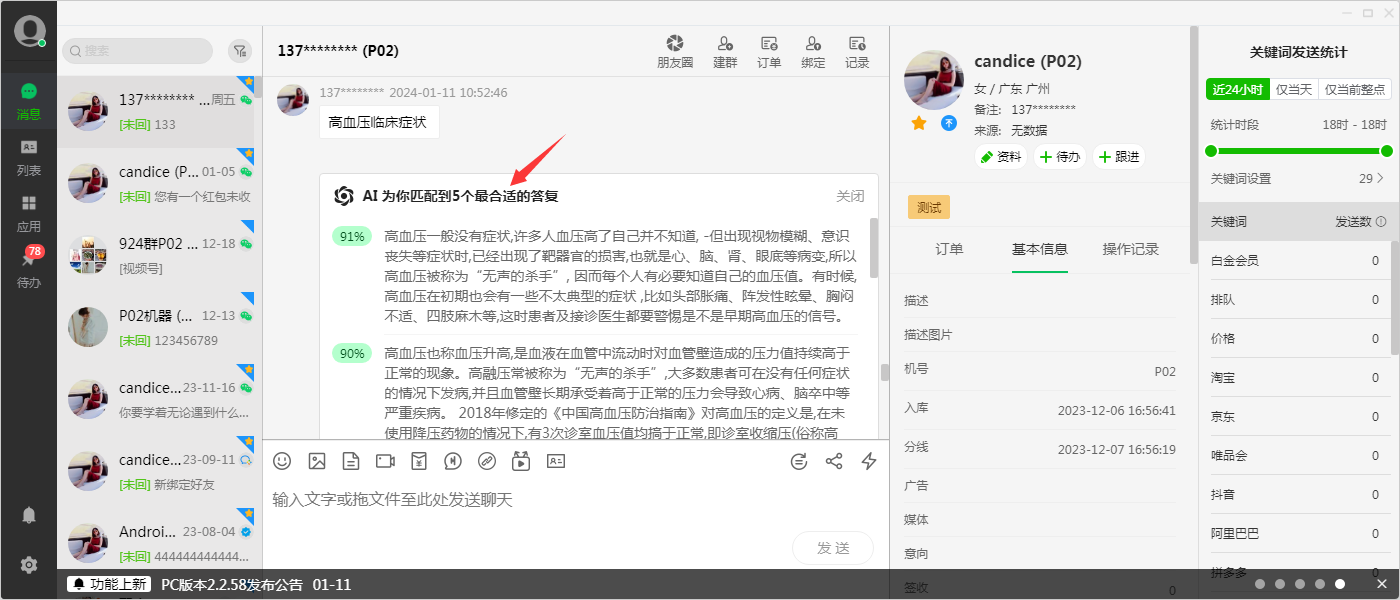The width and height of the screenshot is (1400, 600).
Task: Switch statistics to 仅当天
Action: click(x=1294, y=89)
